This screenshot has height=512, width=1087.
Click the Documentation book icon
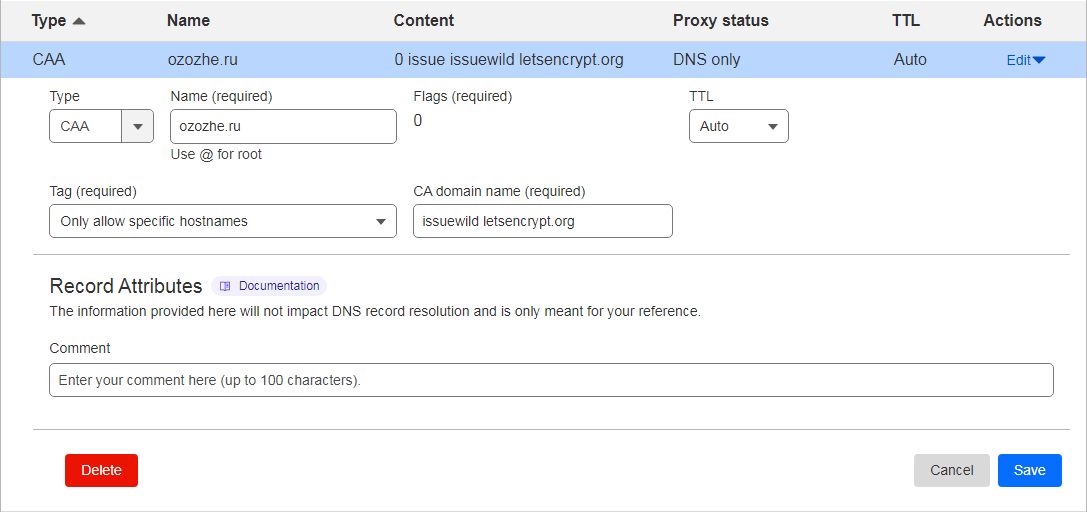tap(225, 286)
